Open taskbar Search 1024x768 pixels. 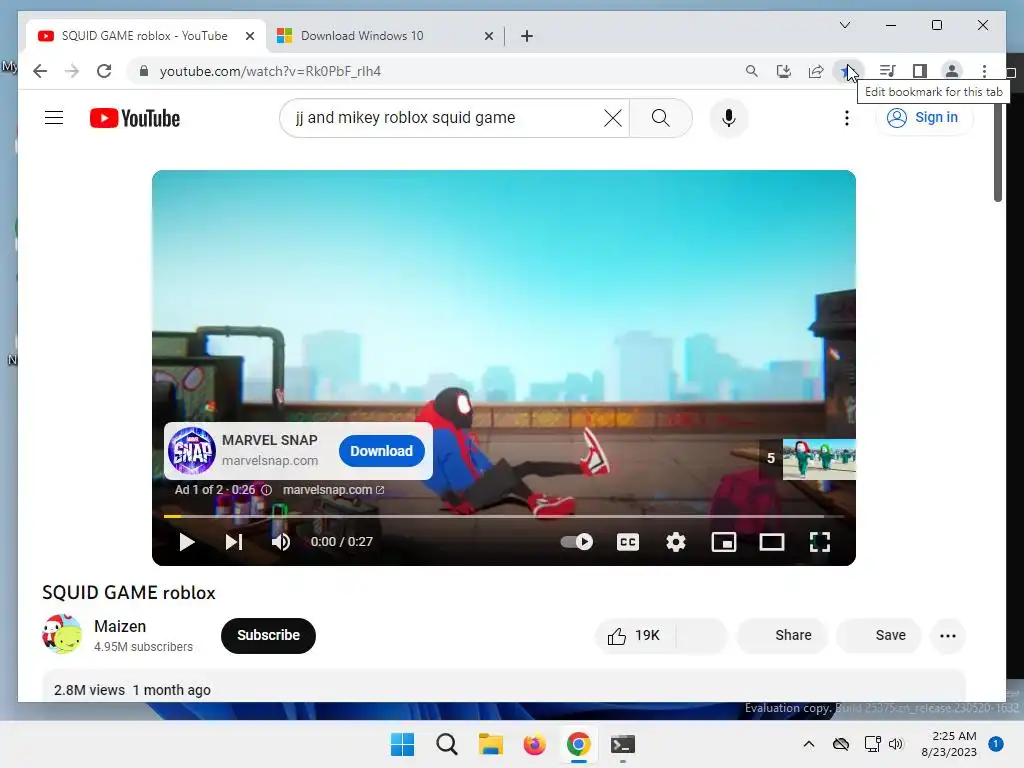(447, 744)
